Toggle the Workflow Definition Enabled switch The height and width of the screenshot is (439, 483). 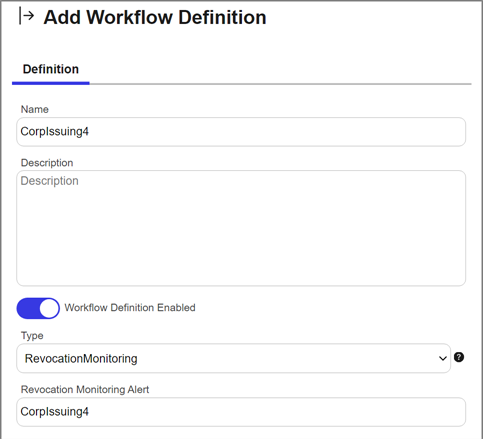click(x=38, y=308)
